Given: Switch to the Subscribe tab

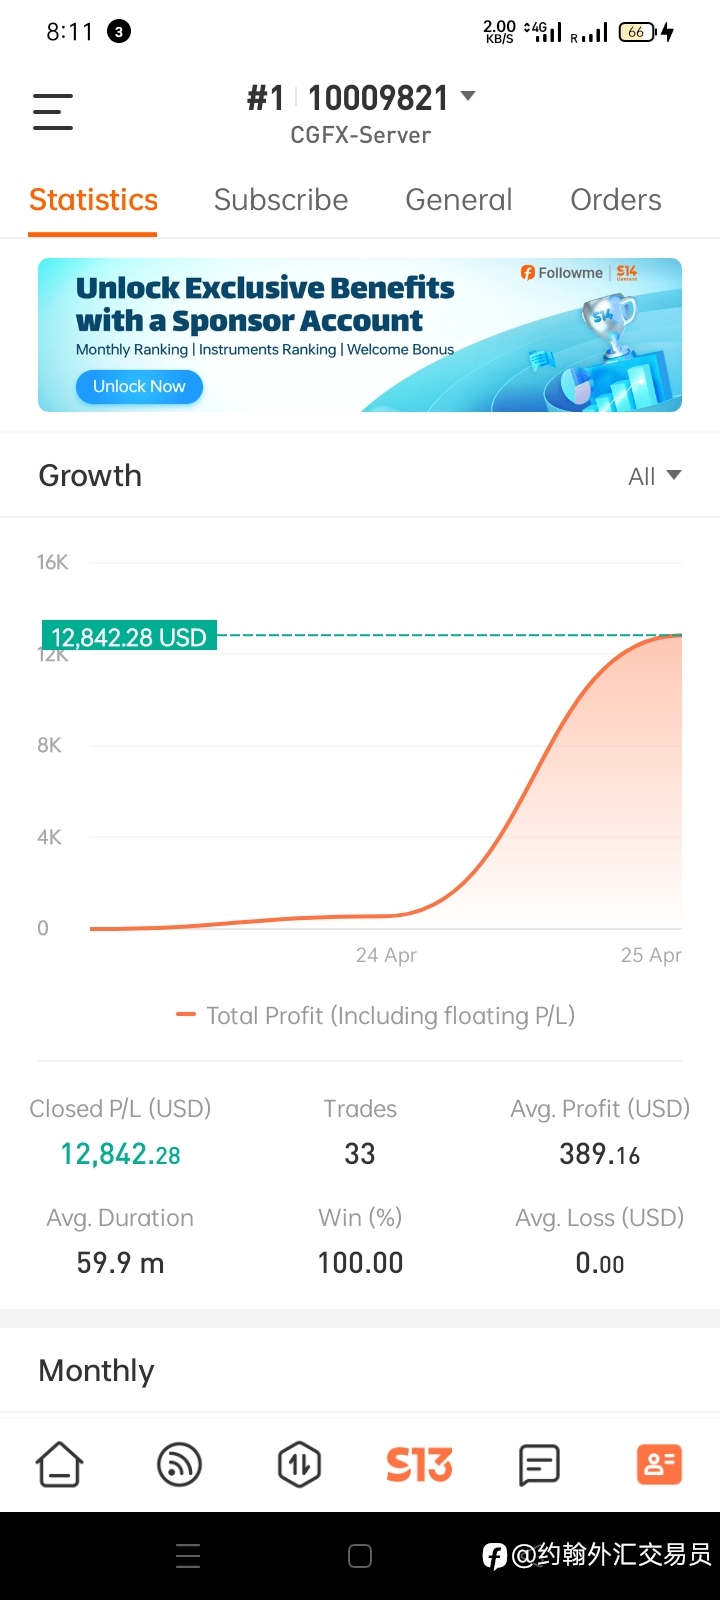Looking at the screenshot, I should (x=281, y=200).
